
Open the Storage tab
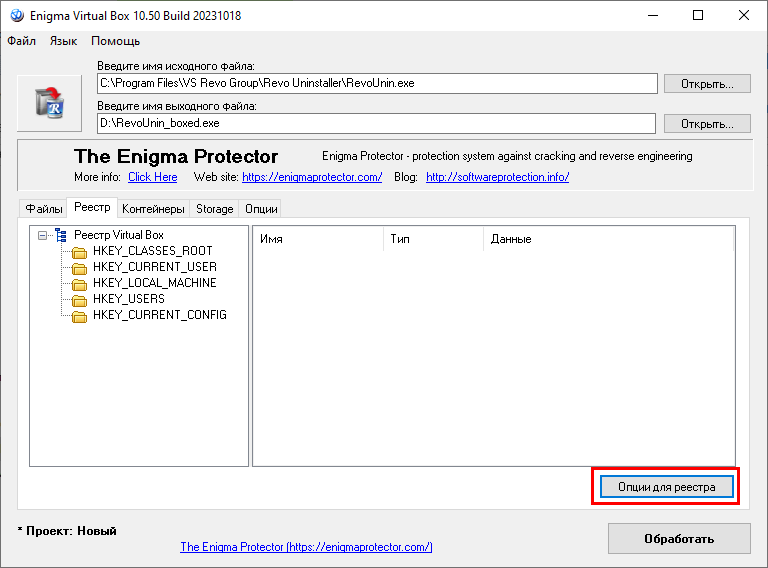tap(215, 209)
